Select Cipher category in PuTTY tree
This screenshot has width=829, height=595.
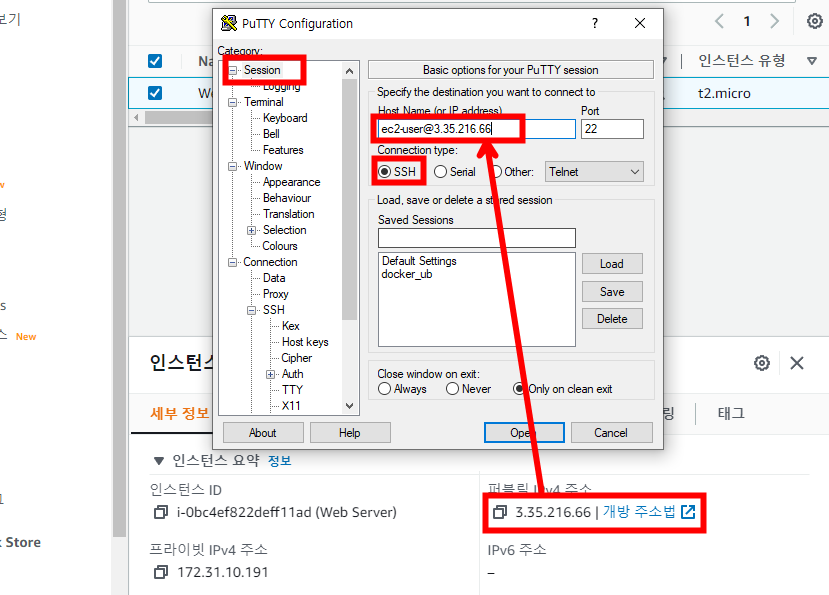pyautogui.click(x=297, y=358)
